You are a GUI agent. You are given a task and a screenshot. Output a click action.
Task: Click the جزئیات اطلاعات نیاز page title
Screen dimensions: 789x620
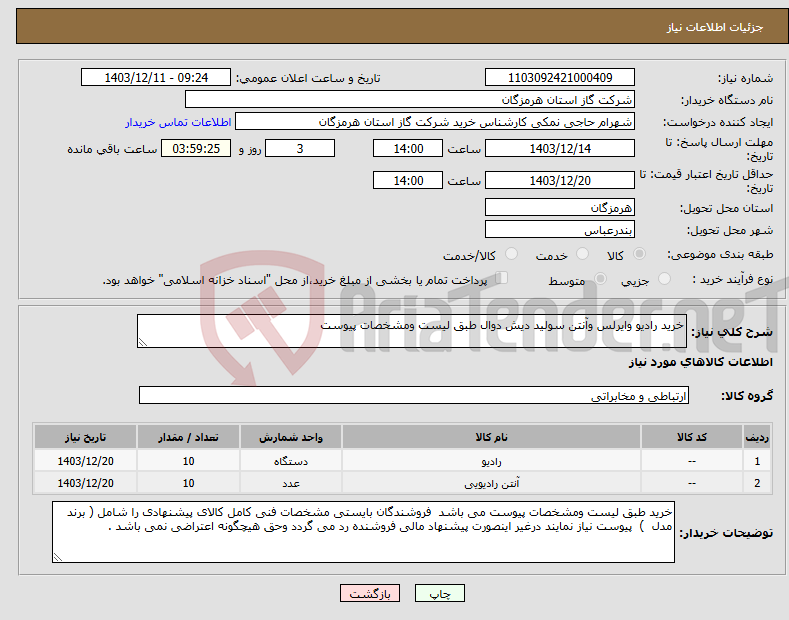715,27
